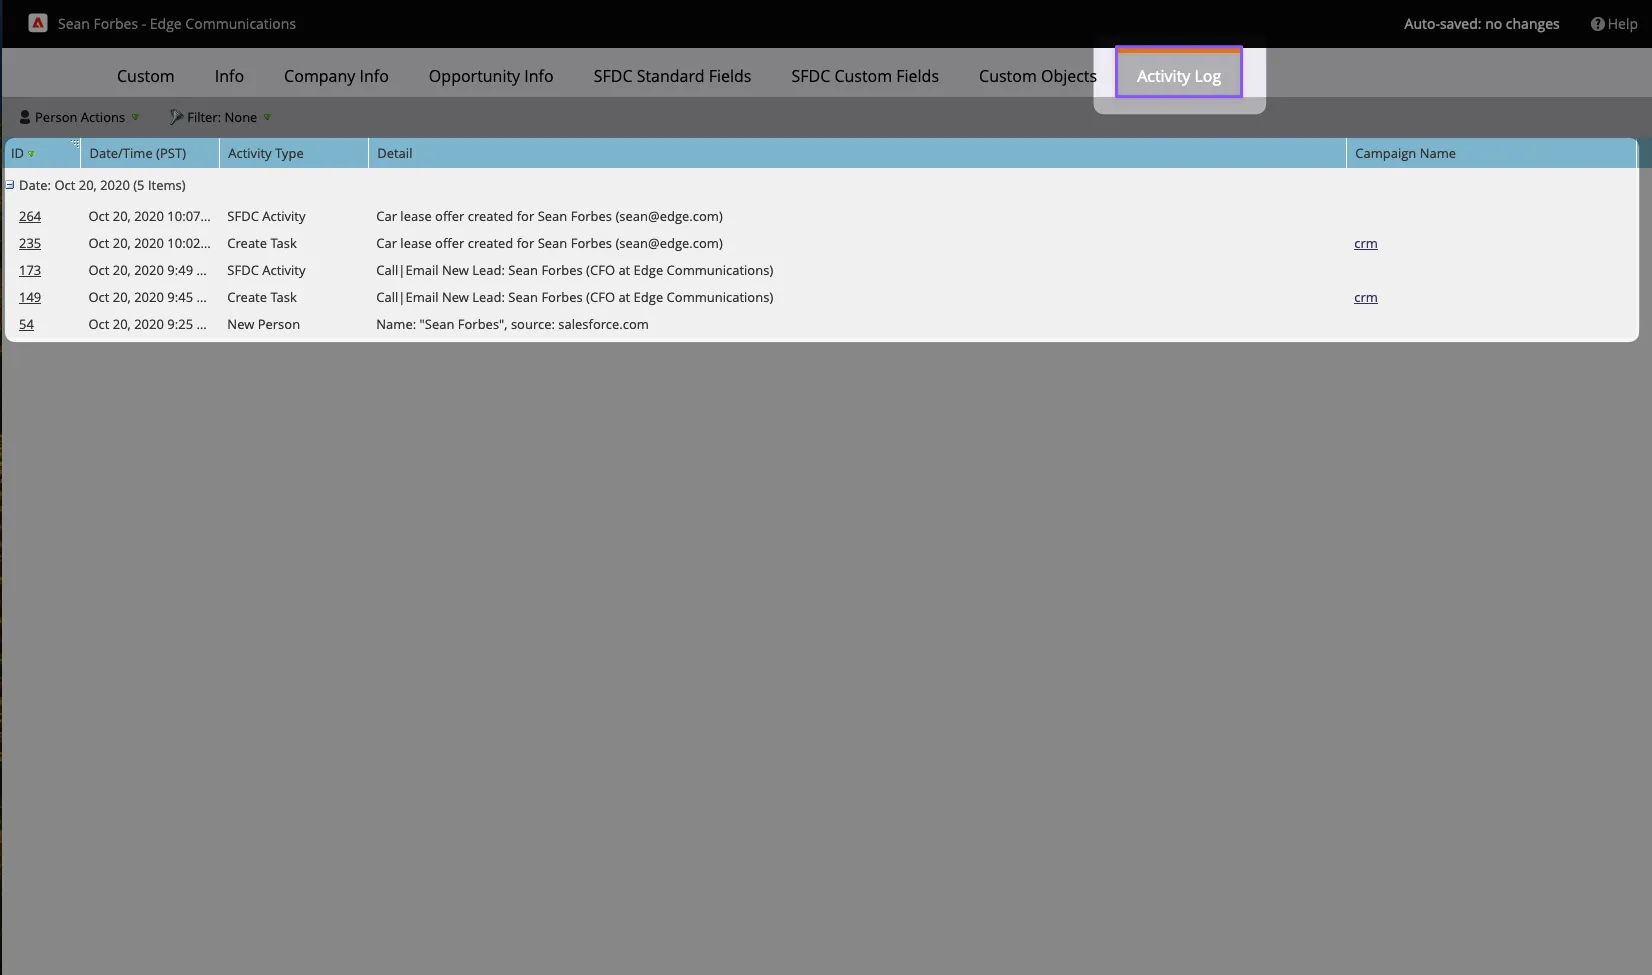Click Car lease offer detail in row 235

549,243
